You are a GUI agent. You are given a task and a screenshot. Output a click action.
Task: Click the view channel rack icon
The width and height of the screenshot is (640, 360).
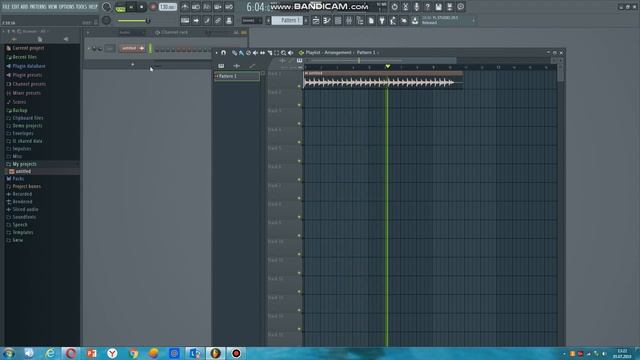point(338,20)
